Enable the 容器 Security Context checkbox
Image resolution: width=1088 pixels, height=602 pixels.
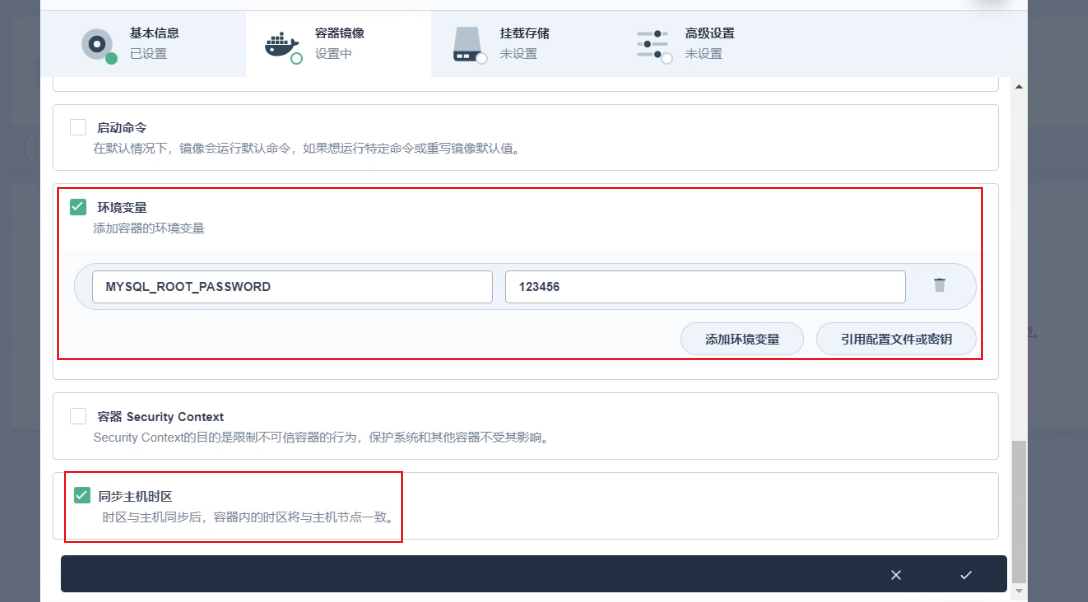(x=78, y=416)
